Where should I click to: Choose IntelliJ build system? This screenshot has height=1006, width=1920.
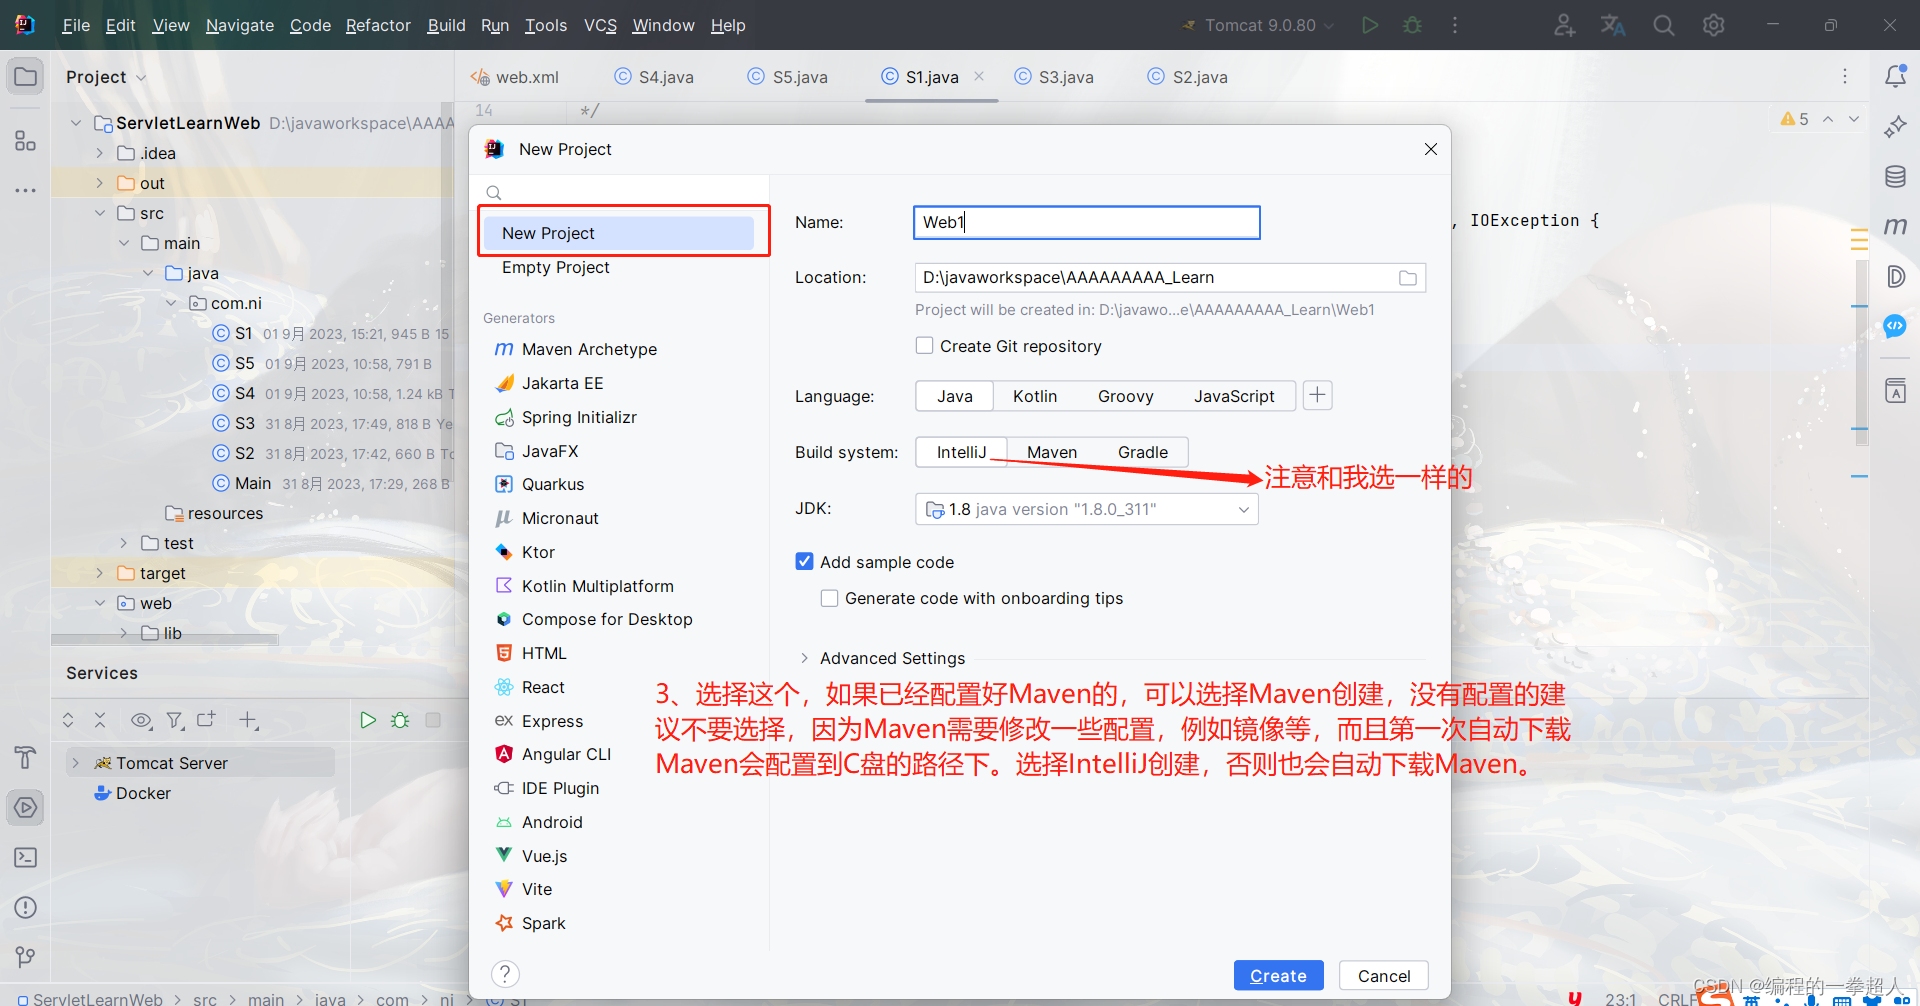click(961, 452)
